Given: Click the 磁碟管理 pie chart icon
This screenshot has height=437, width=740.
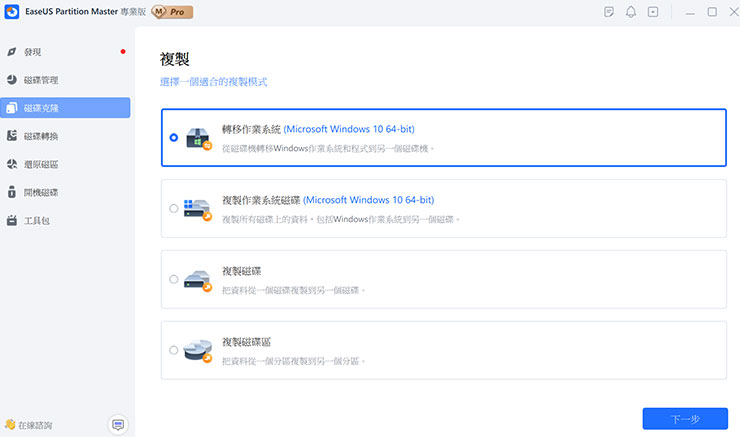Looking at the screenshot, I should coord(12,79).
